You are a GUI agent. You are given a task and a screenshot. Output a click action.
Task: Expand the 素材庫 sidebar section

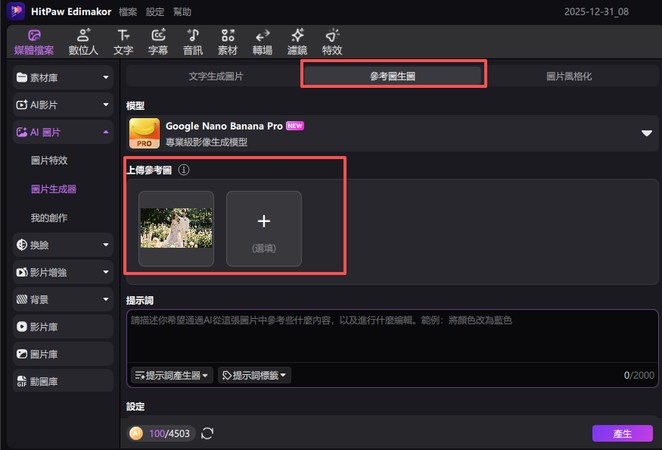[63, 77]
